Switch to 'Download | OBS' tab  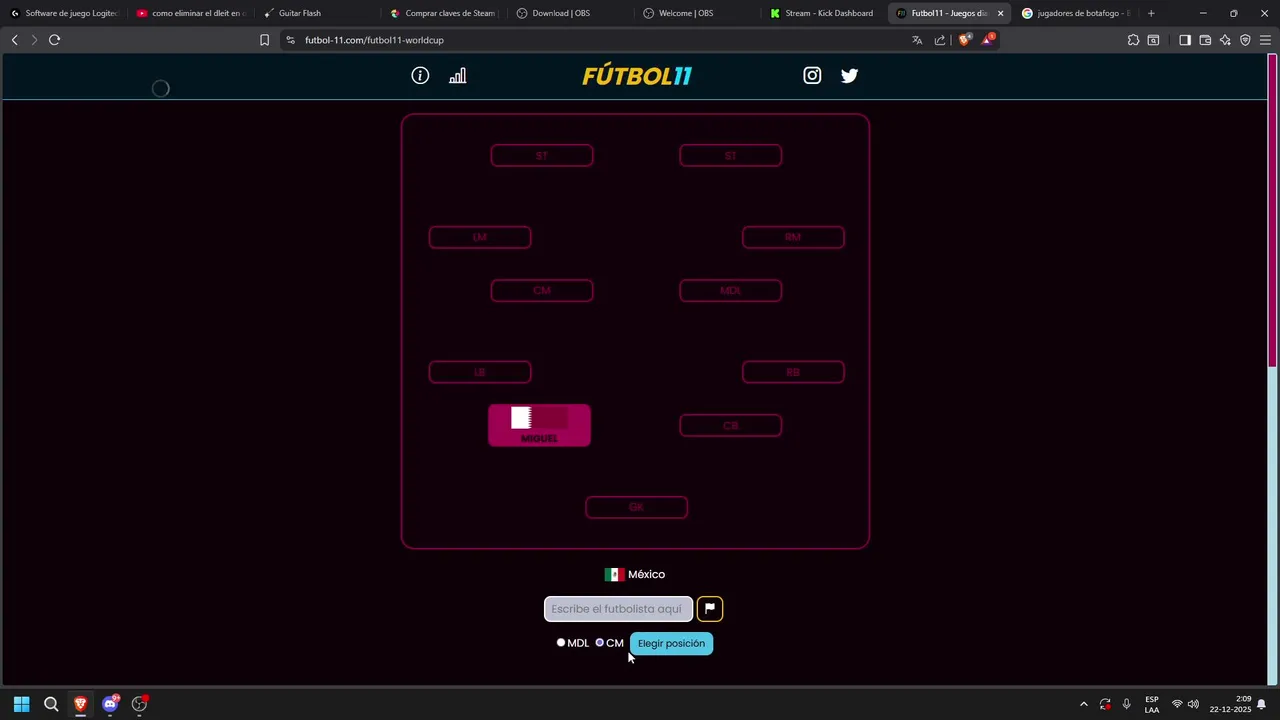(570, 13)
